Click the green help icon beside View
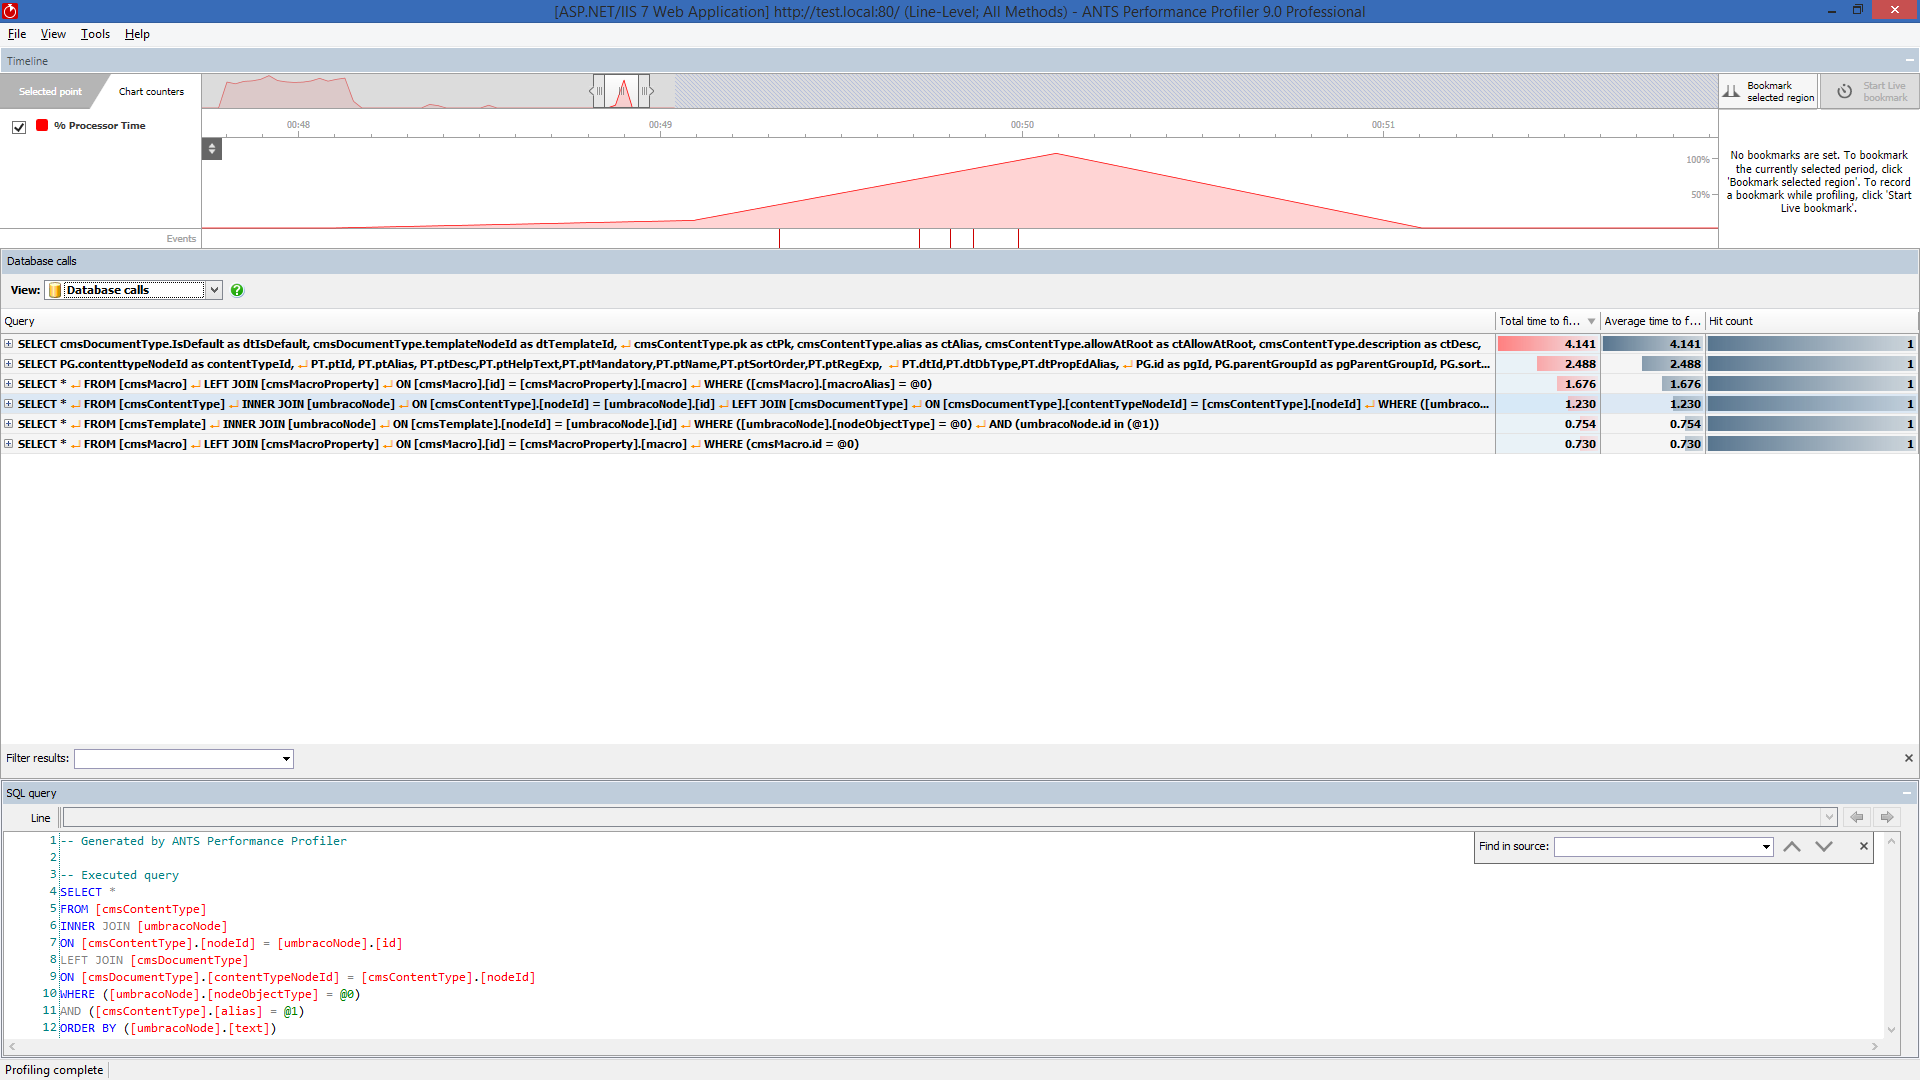This screenshot has width=1920, height=1080. tap(237, 290)
